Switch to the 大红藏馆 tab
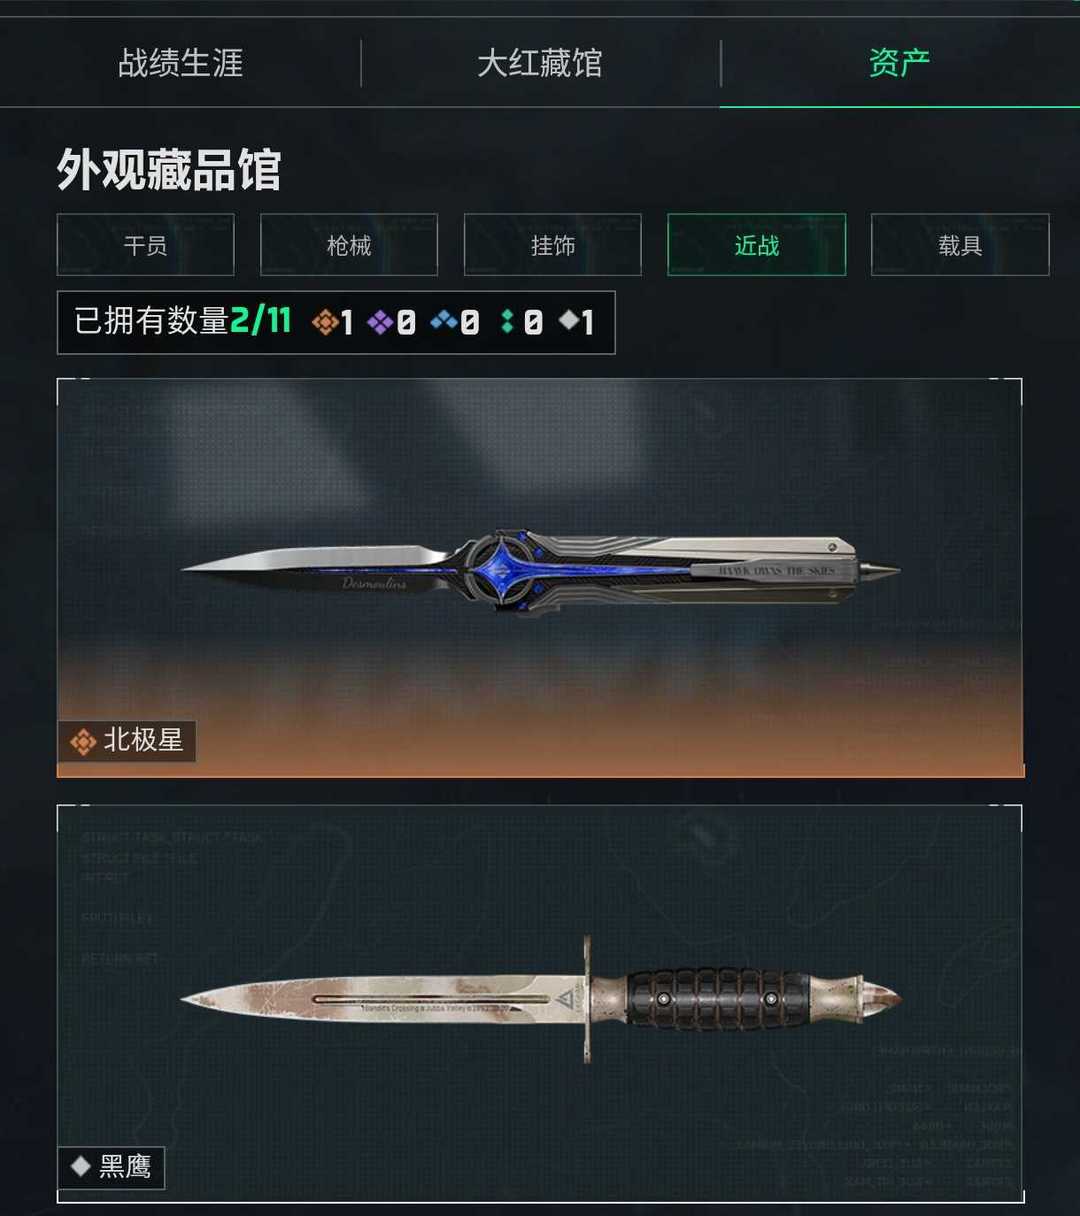Screen dimensions: 1080x1216 point(540,63)
